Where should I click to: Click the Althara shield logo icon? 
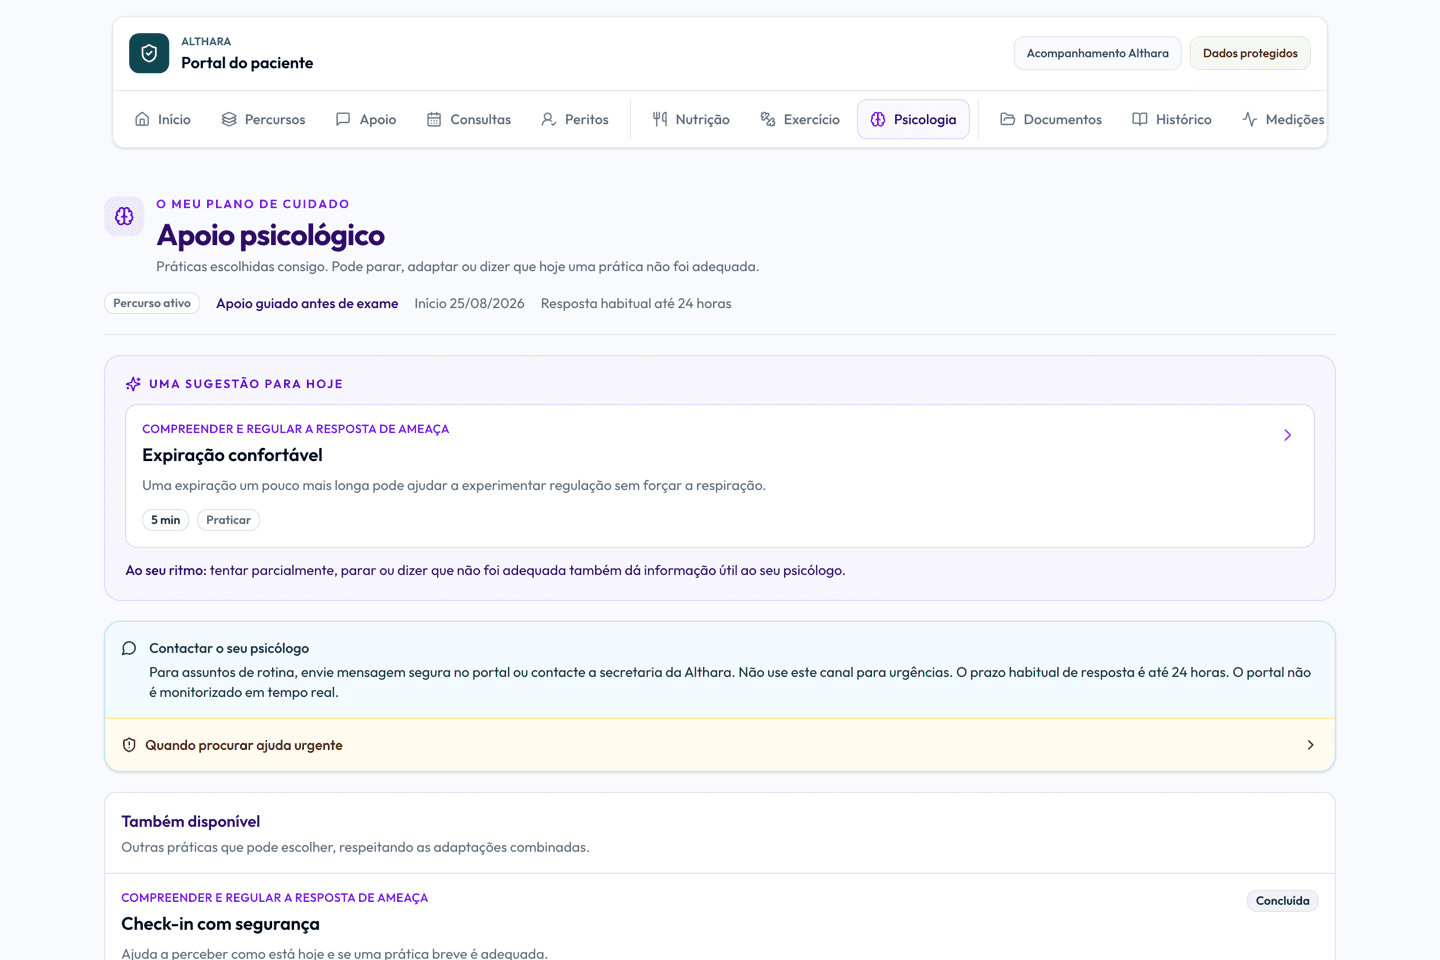pos(149,53)
